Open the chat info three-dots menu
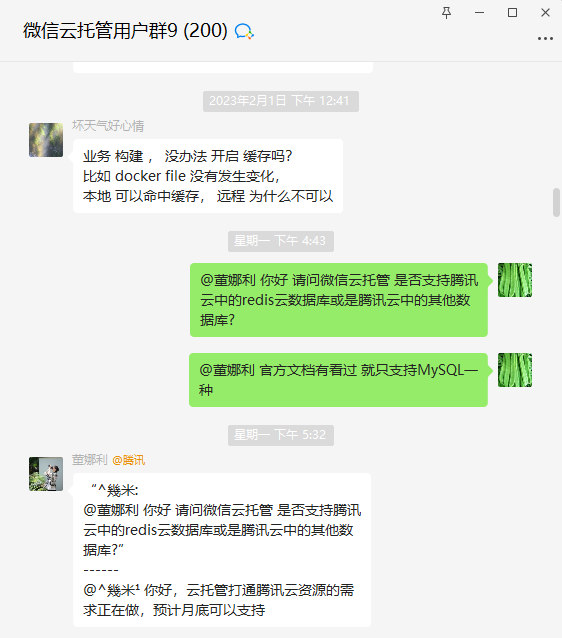Image resolution: width=562 pixels, height=638 pixels. click(545, 39)
